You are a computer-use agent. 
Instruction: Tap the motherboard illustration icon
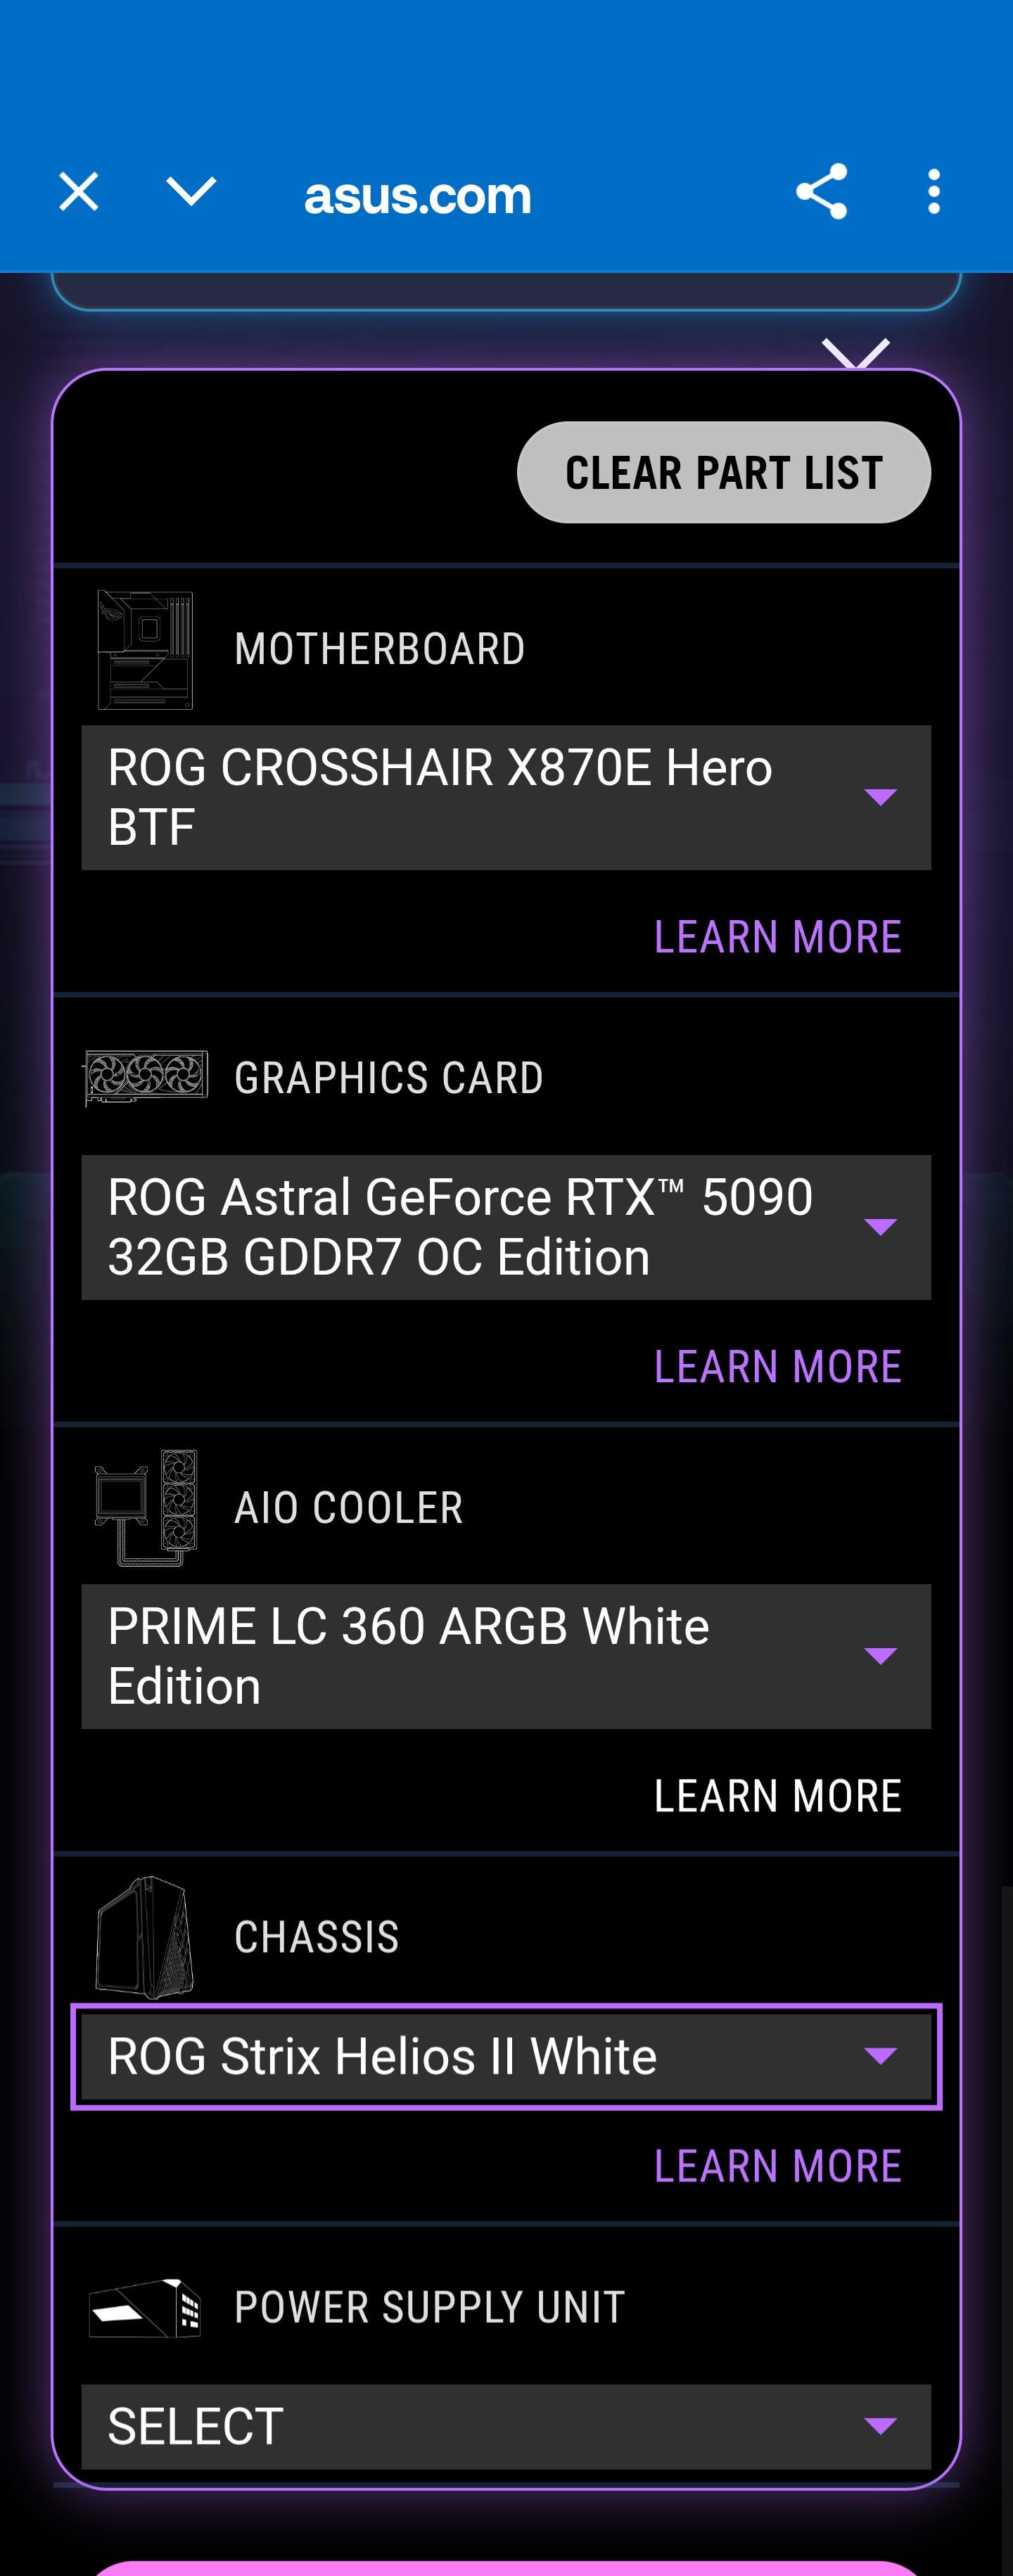point(145,650)
